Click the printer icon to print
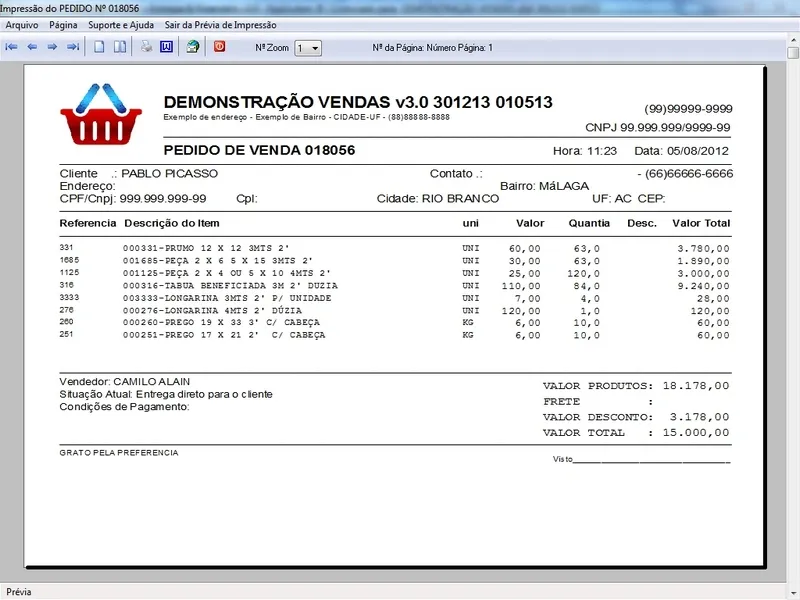The image size is (800, 600). coord(146,47)
